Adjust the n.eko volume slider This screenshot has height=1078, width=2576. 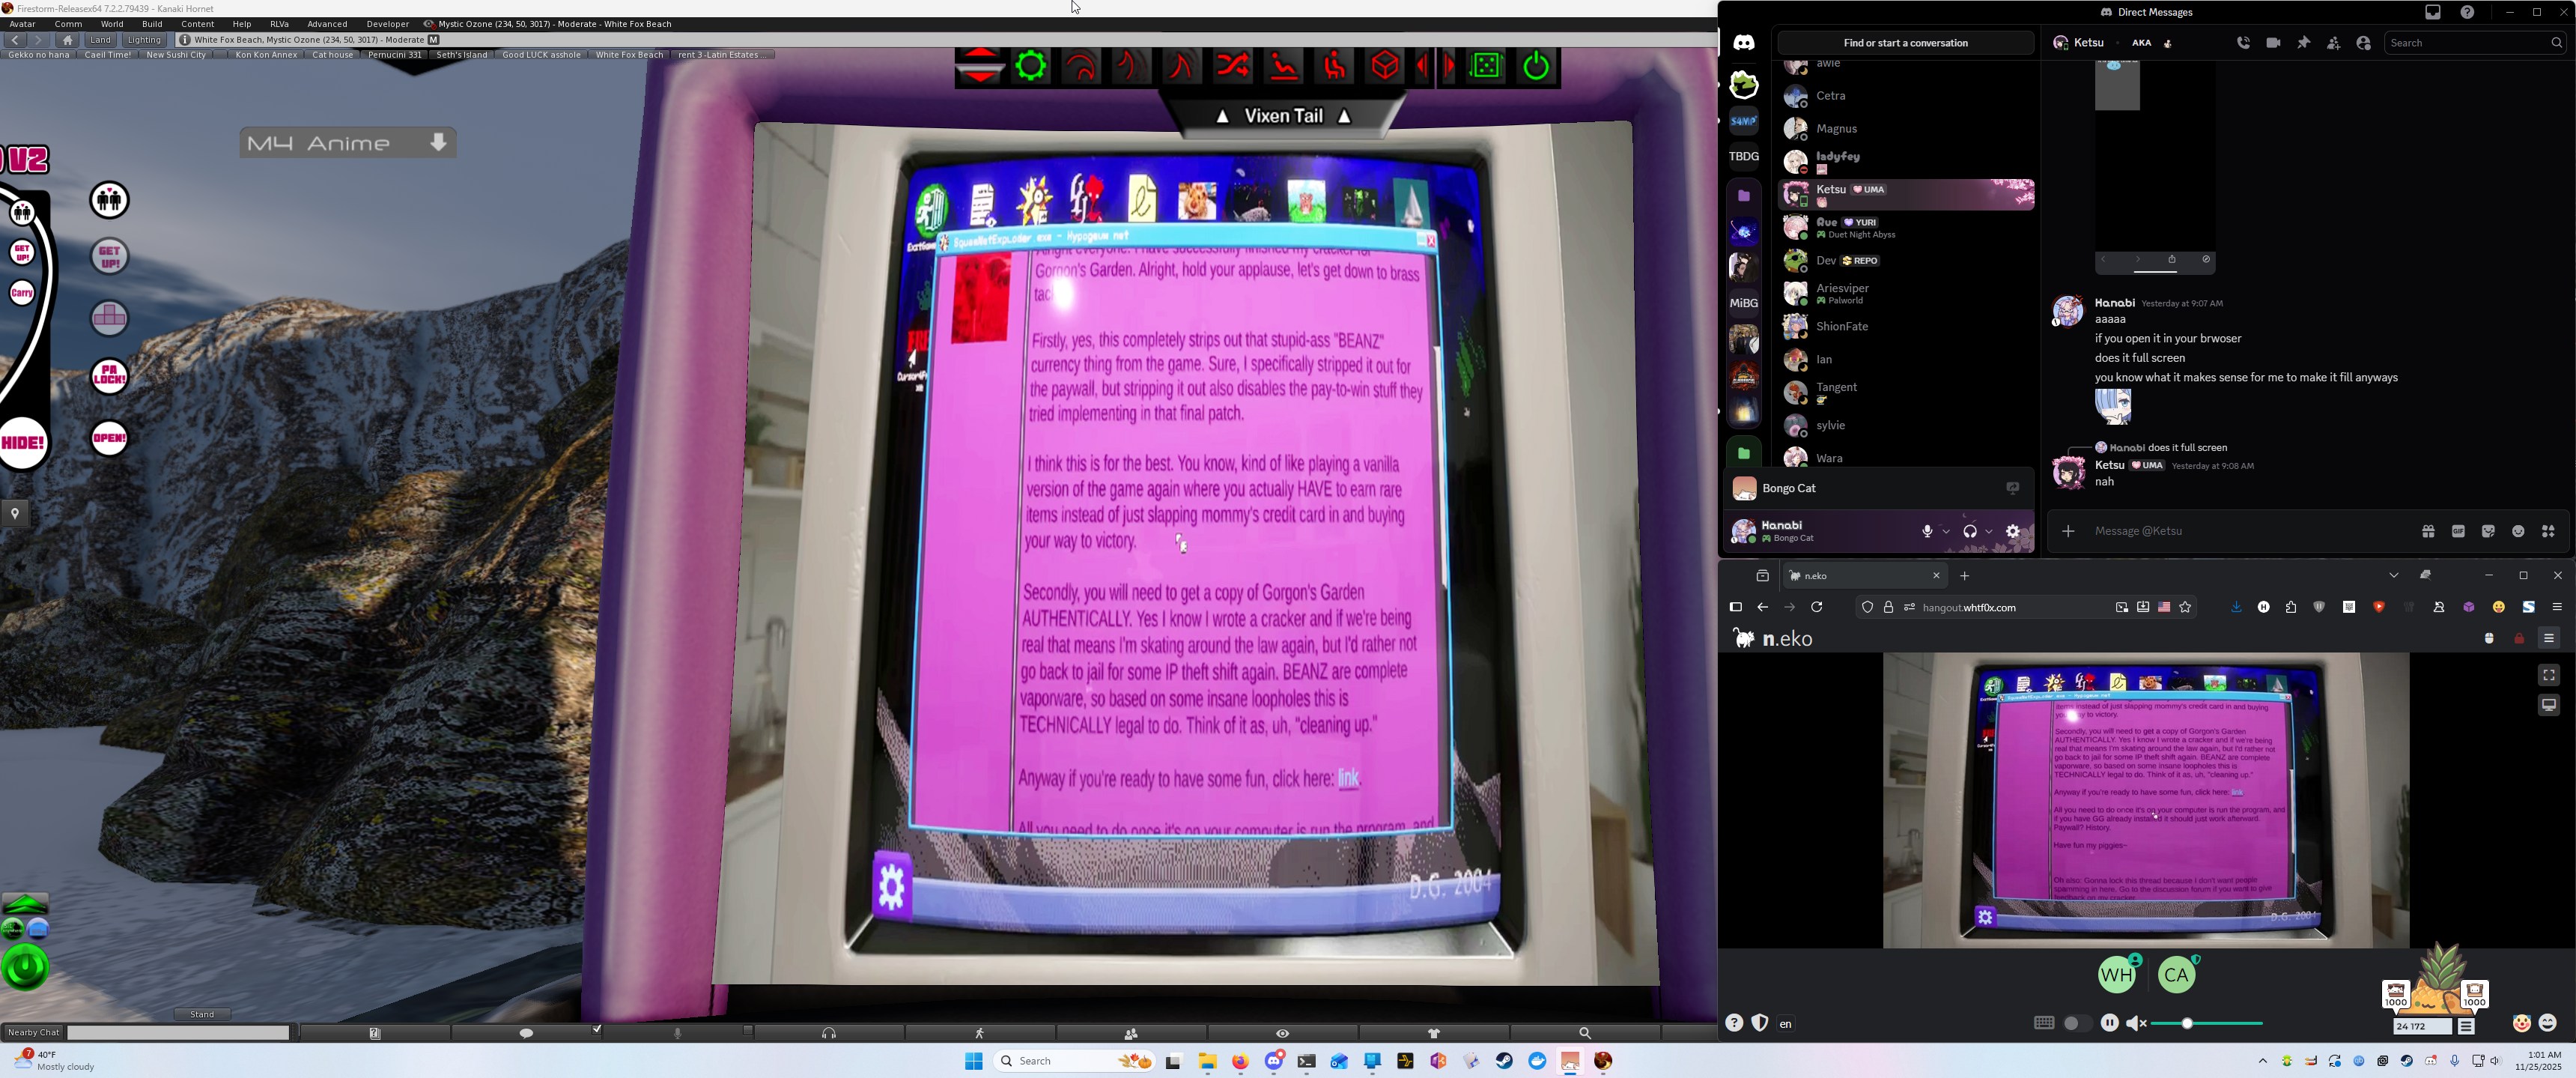(x=2187, y=1023)
